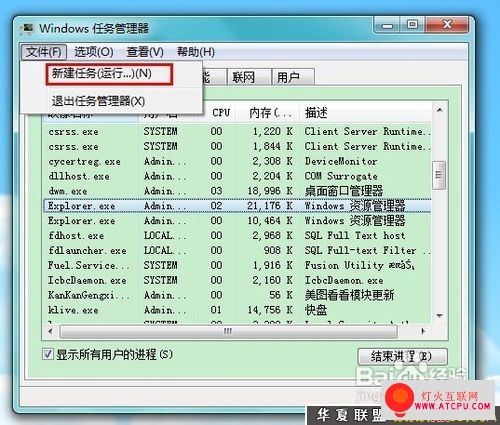Select 新建任务(运行...)(N) menu entry
Viewport: 500px width, 425px height.
(x=109, y=74)
